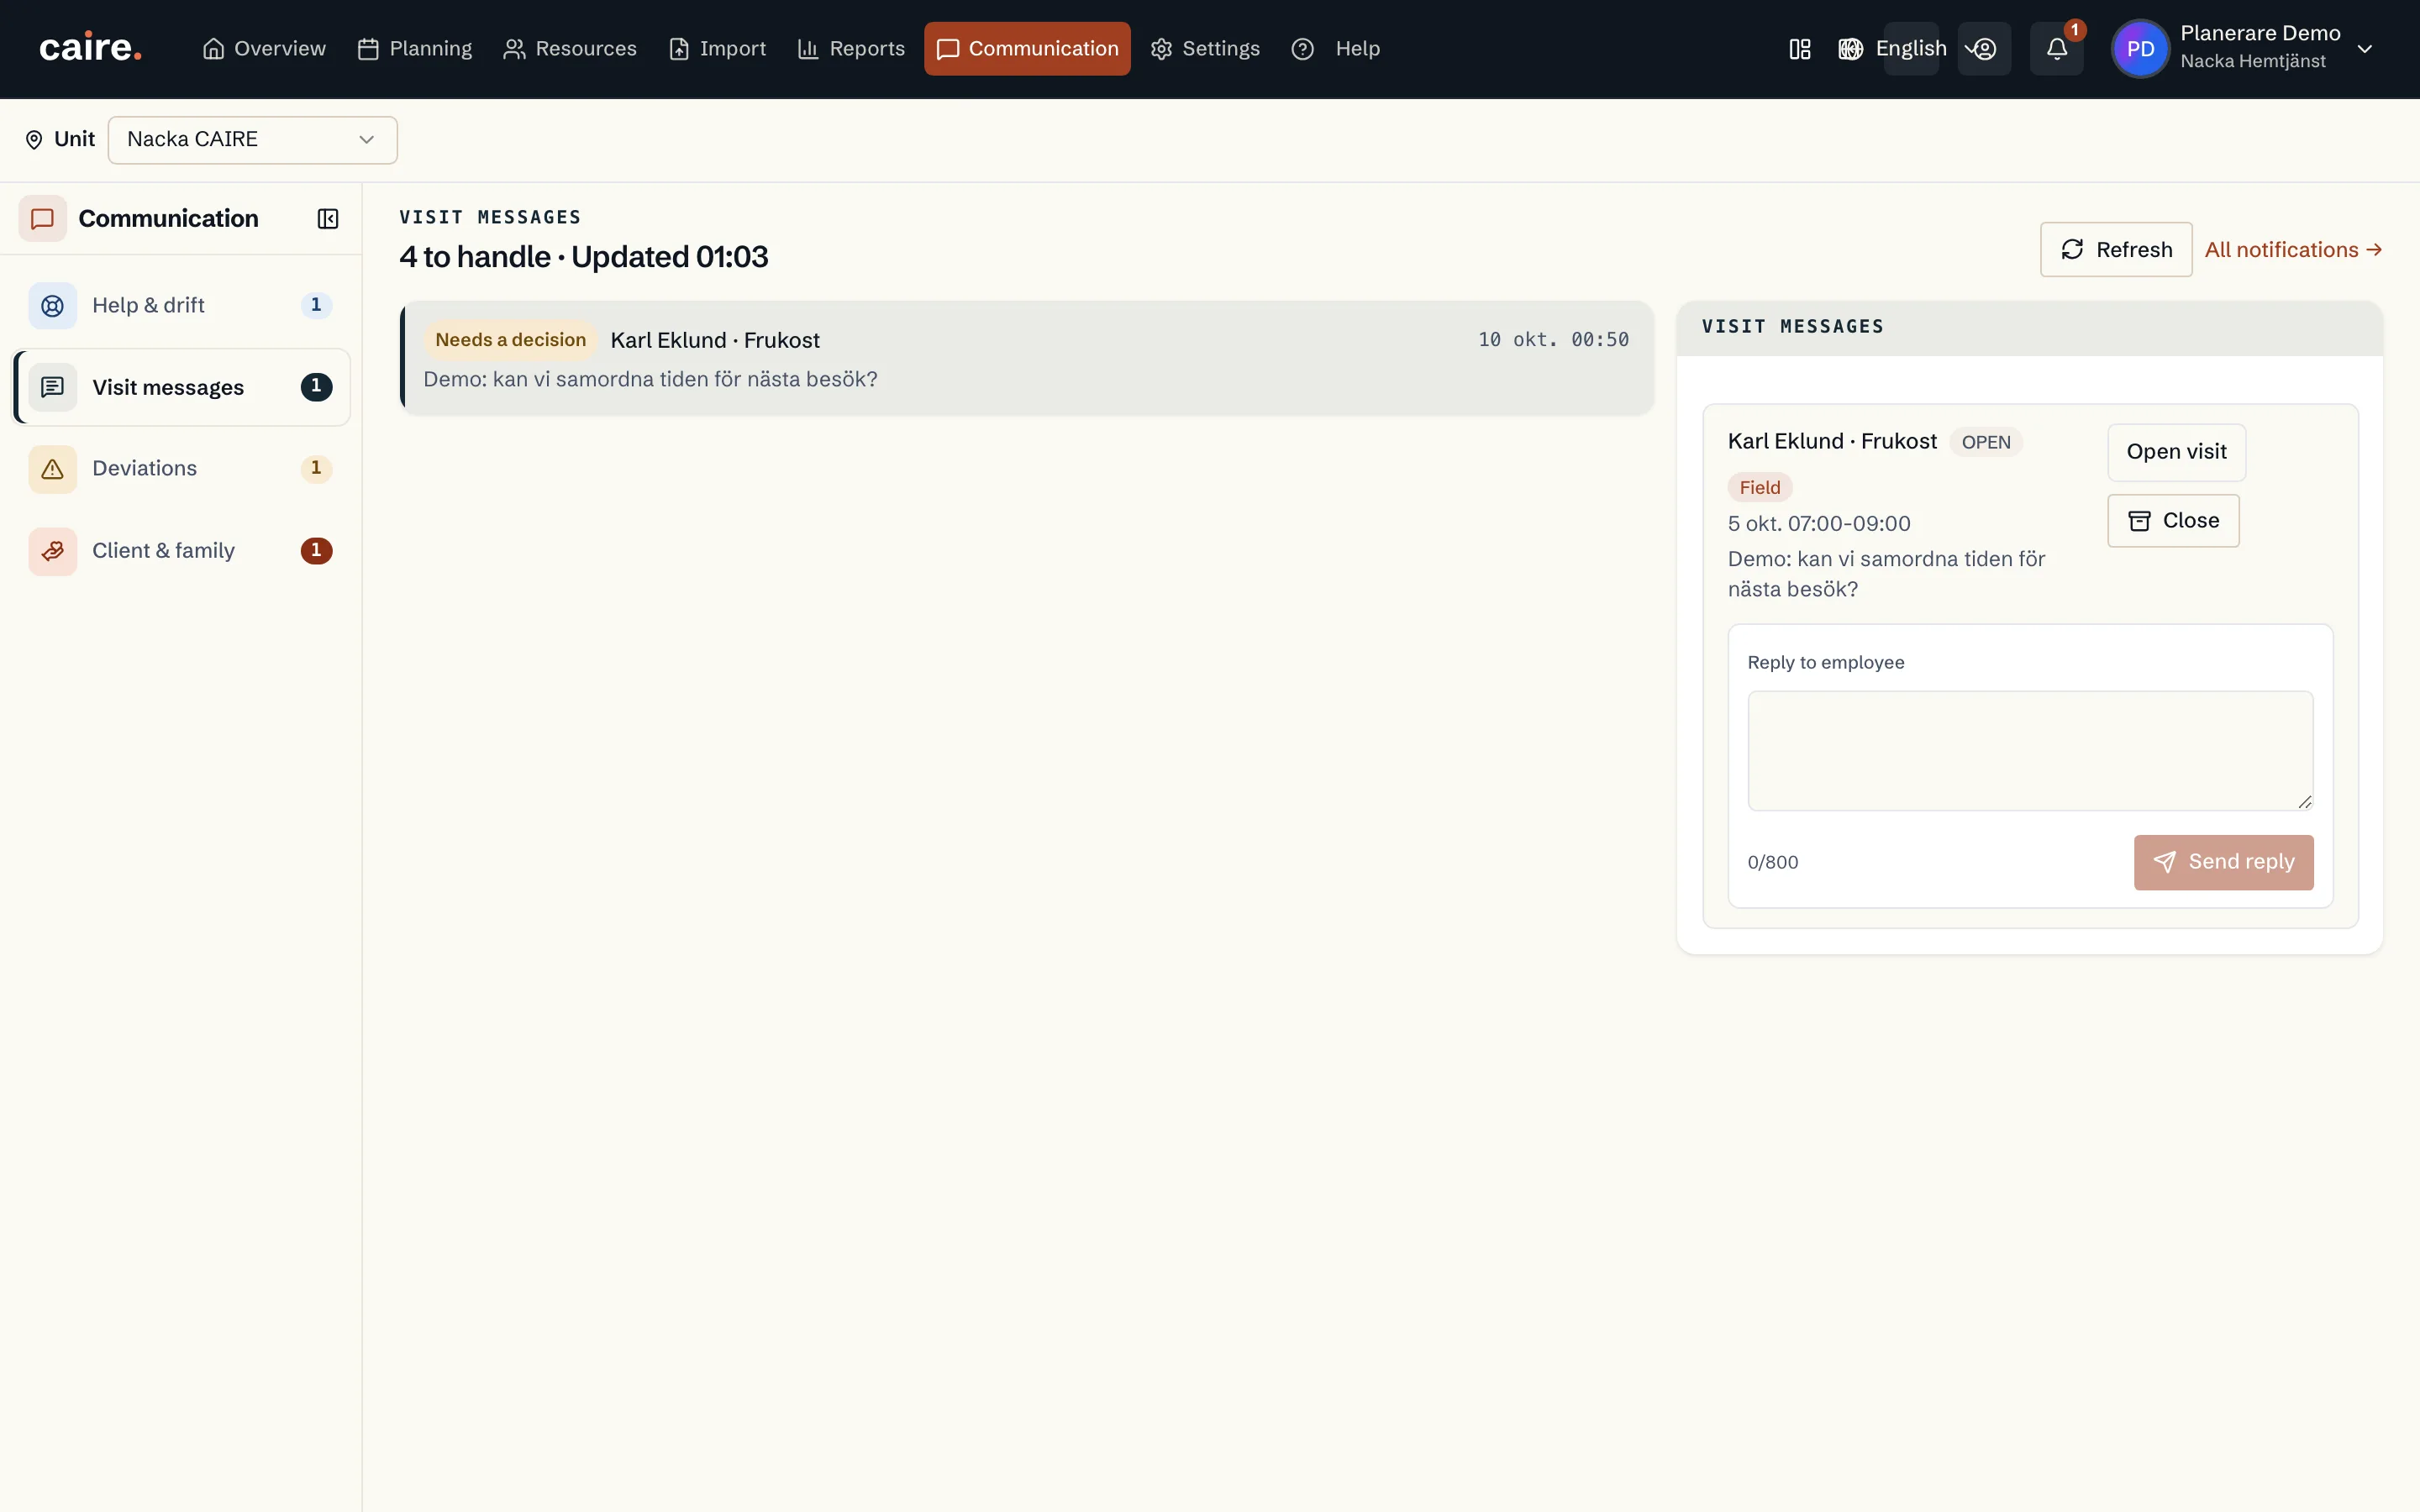The height and width of the screenshot is (1512, 2420).
Task: Click the Unit location pin icon
Action: pyautogui.click(x=34, y=140)
